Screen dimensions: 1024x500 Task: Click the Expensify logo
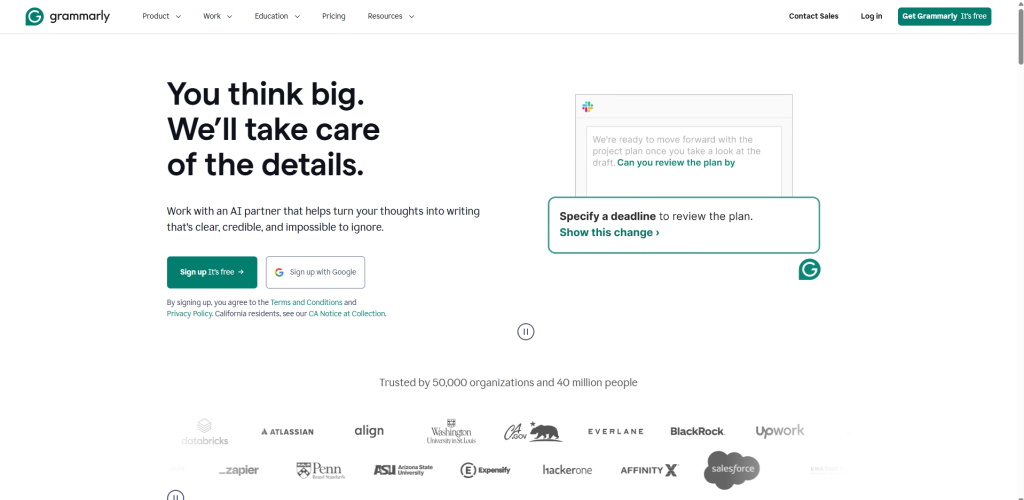click(x=485, y=470)
